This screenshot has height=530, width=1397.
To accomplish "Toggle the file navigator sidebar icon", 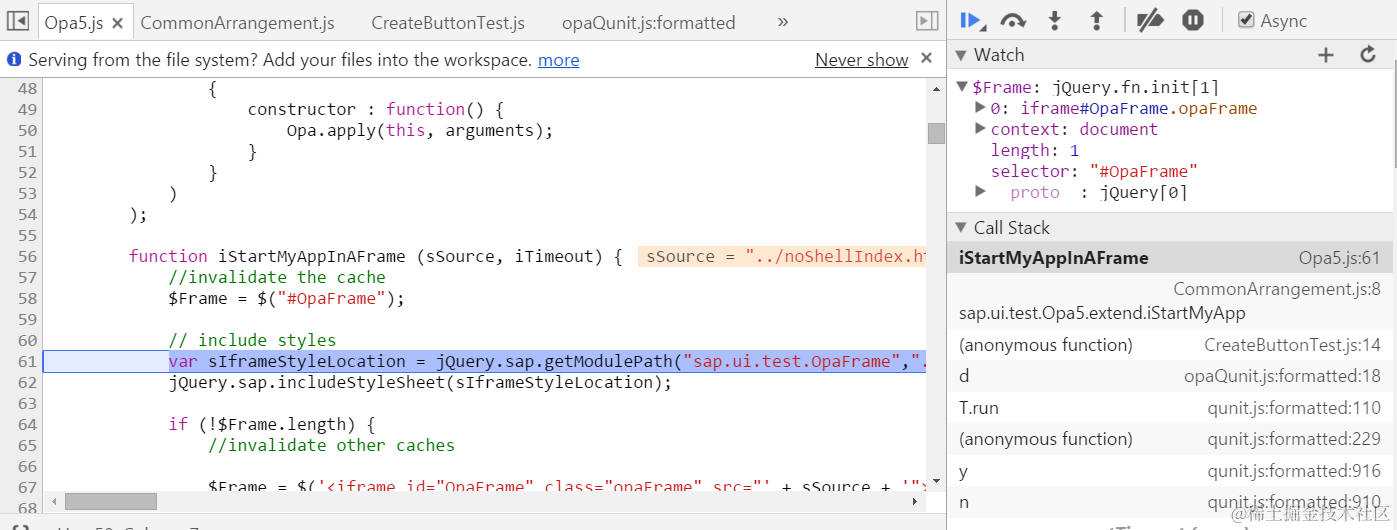I will [x=18, y=21].
